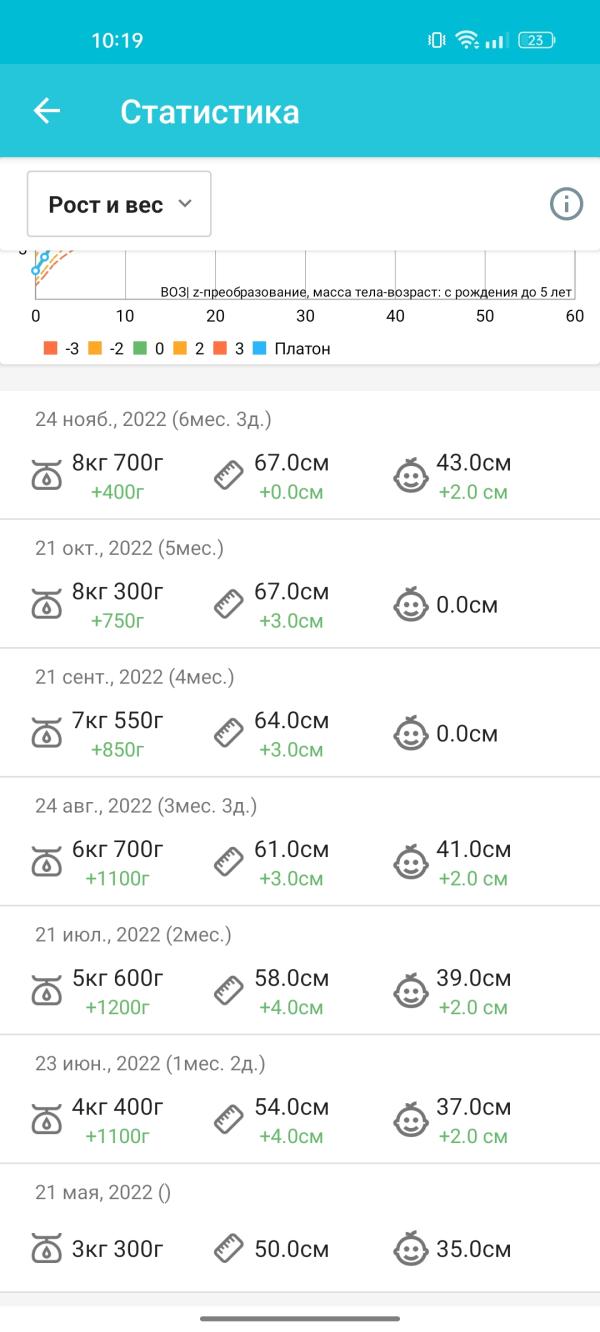Viewport: 600px width, 1332px height.
Task: Toggle the blue Платон legend series
Action: 294,349
